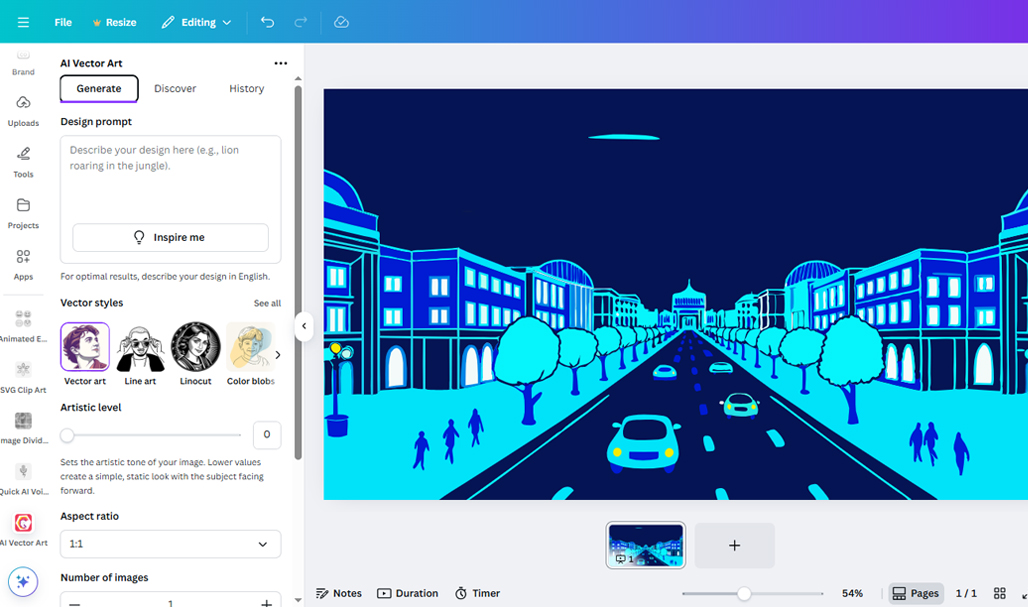Expand the Editing mode menu
Image resolution: width=1028 pixels, height=607 pixels.
click(x=196, y=21)
